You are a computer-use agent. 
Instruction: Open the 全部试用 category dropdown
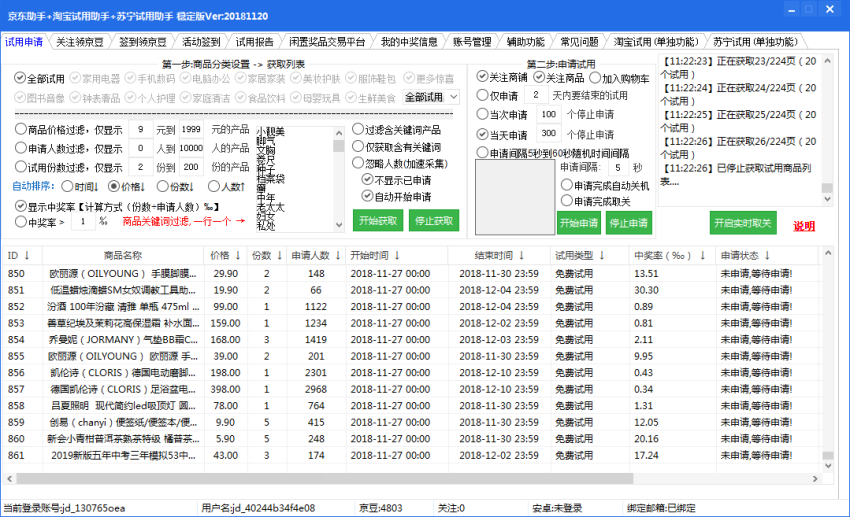432,97
